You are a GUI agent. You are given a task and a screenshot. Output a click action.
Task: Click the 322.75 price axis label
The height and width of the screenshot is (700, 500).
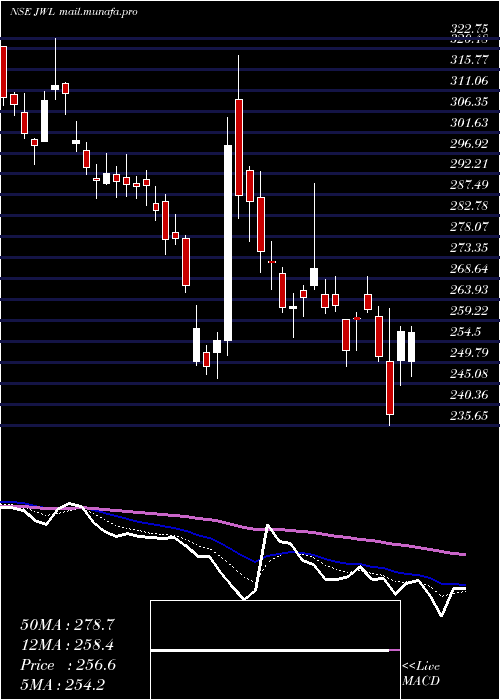point(470,30)
